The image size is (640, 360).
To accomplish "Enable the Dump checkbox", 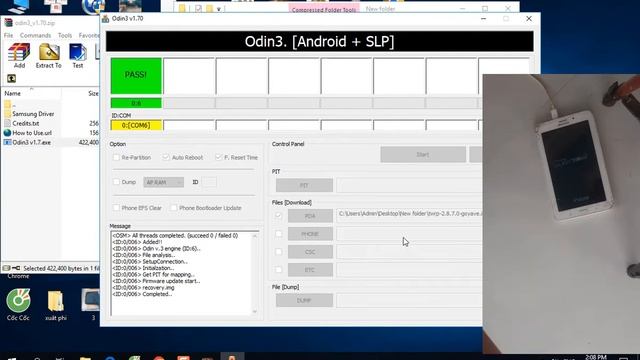I will click(116, 182).
